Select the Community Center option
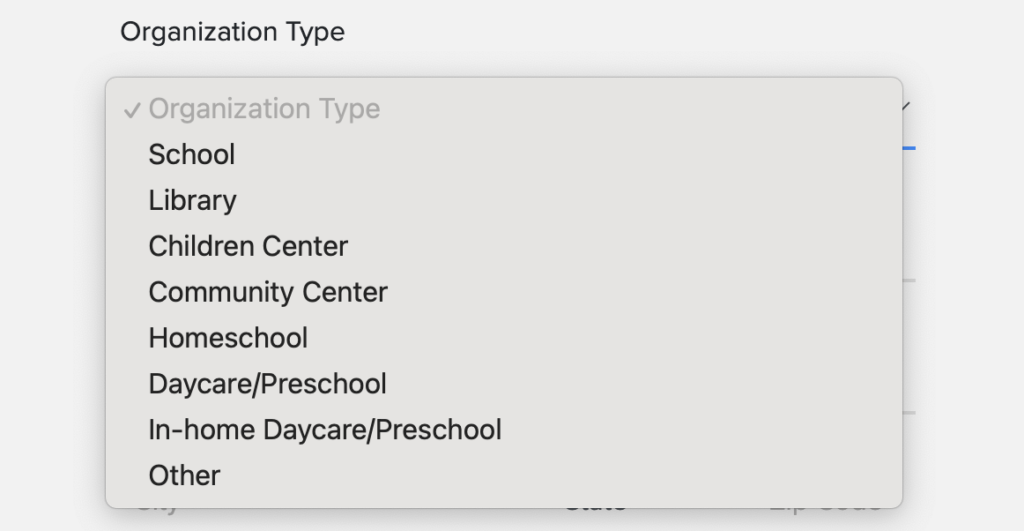Image resolution: width=1024 pixels, height=531 pixels. 268,293
